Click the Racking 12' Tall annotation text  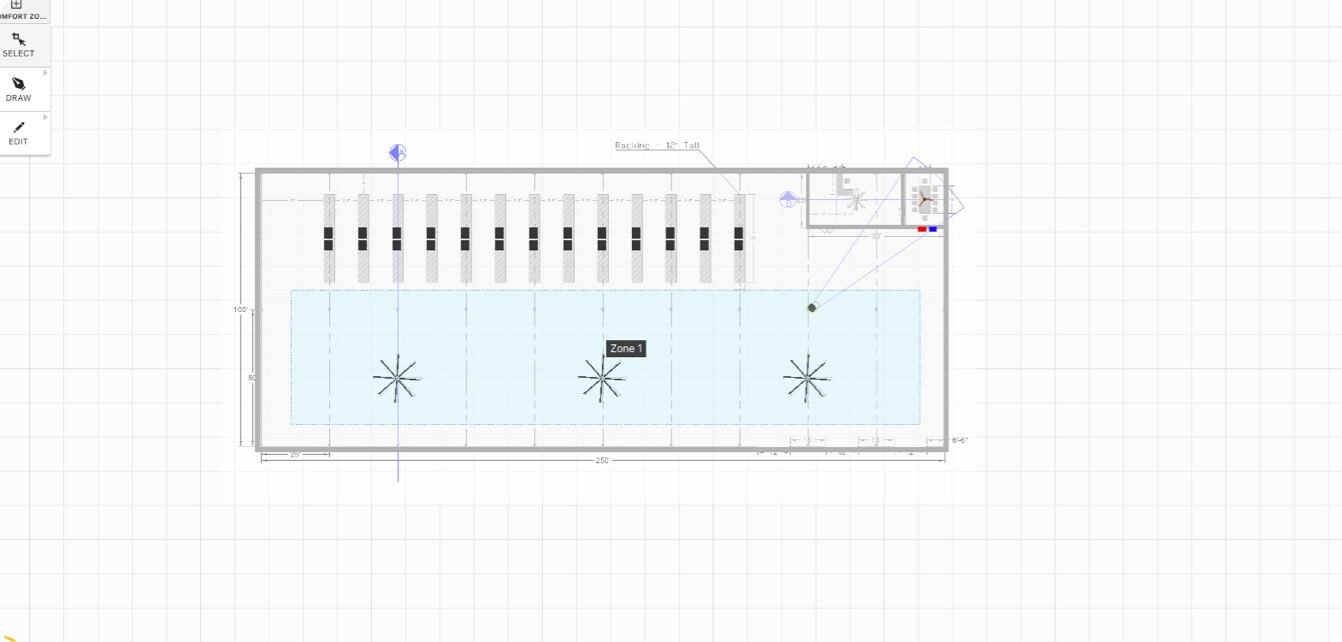tap(656, 146)
